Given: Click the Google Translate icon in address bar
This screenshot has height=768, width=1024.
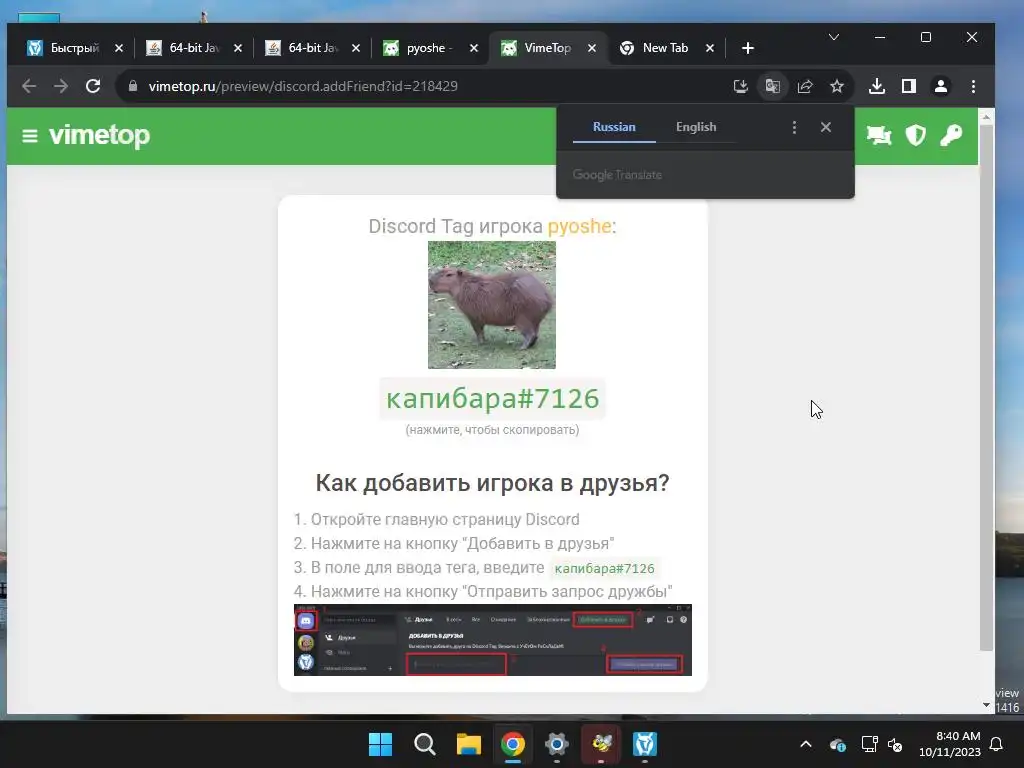Looking at the screenshot, I should point(773,86).
